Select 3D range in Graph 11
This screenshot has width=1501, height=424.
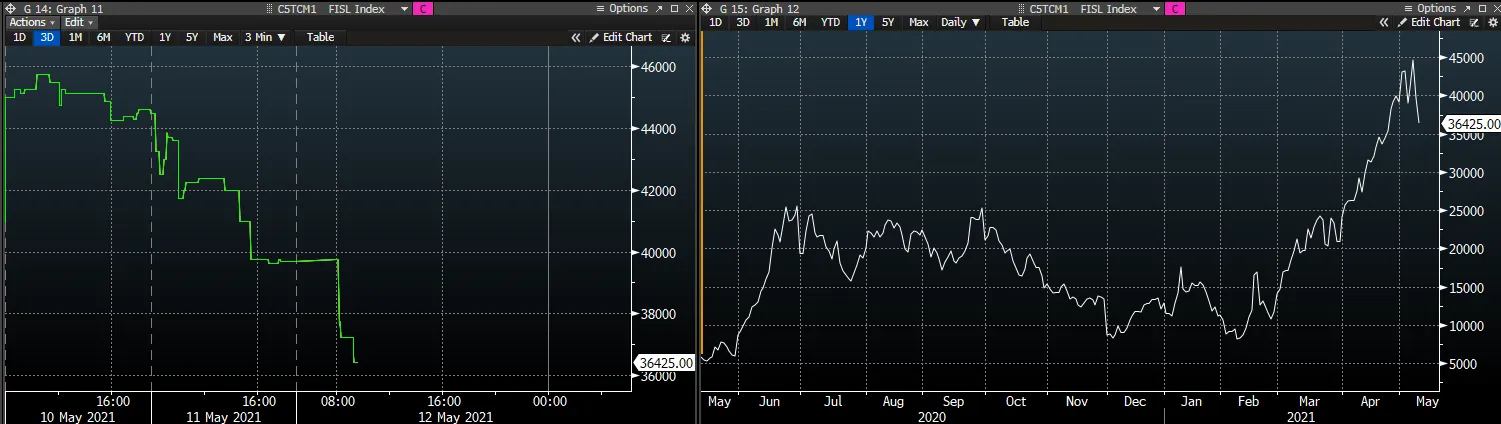click(x=47, y=37)
